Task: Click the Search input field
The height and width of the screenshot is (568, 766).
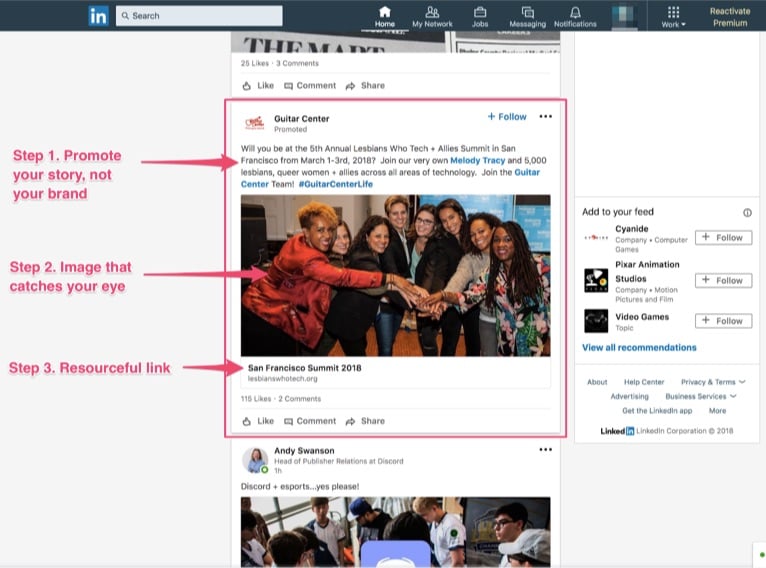Action: pos(199,16)
